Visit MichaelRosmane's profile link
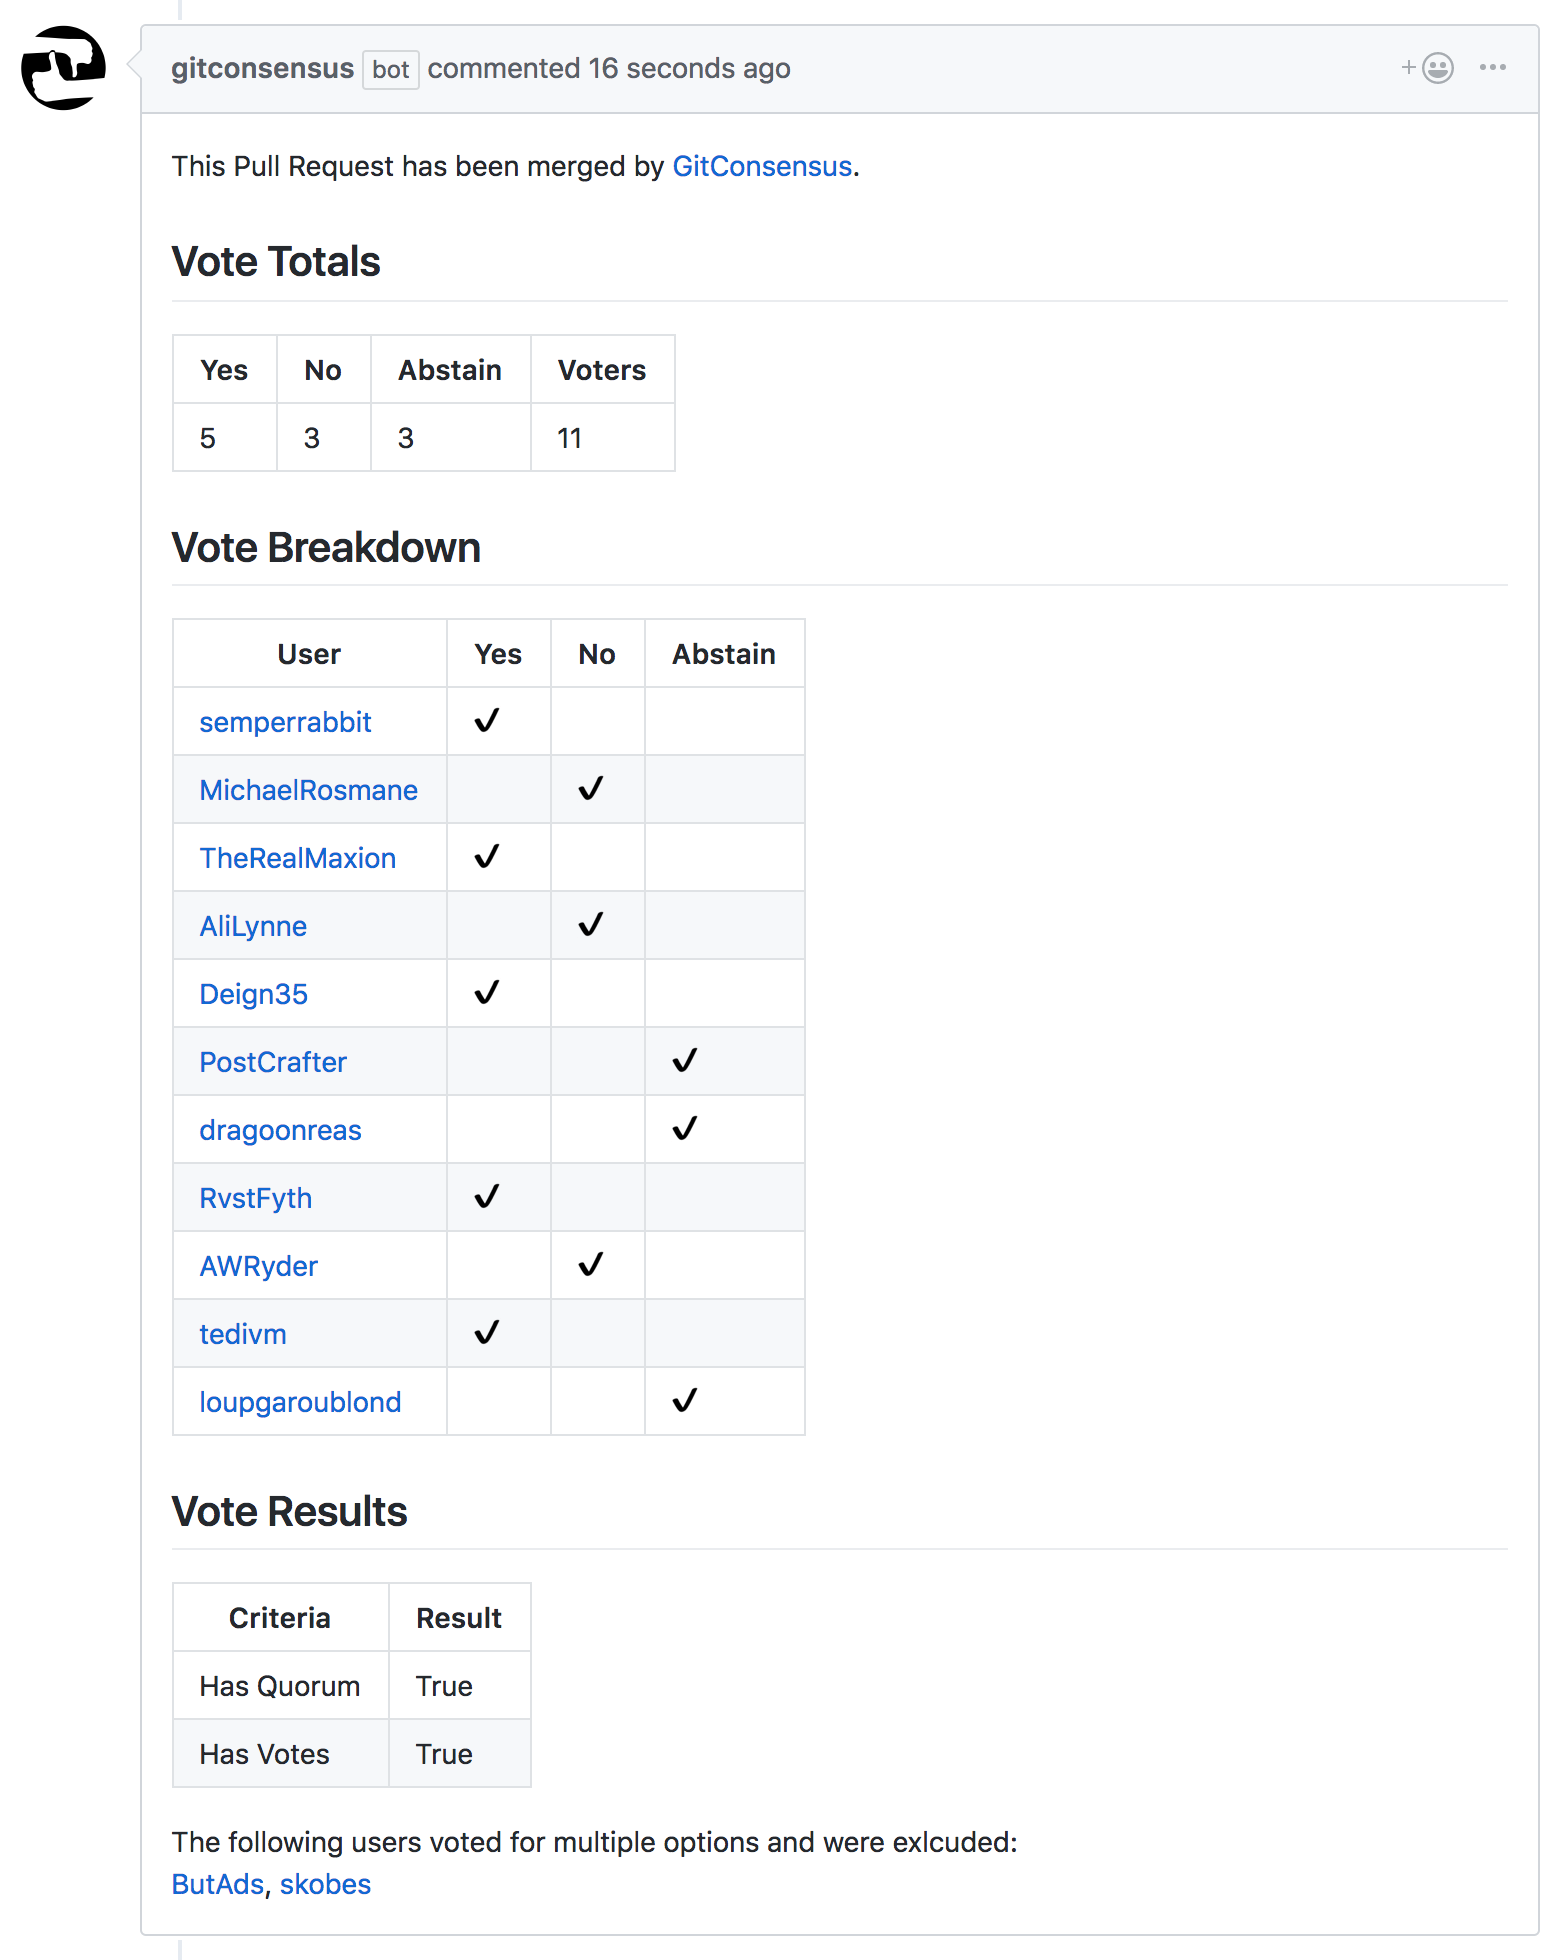Image resolution: width=1566 pixels, height=1960 pixels. [x=309, y=789]
